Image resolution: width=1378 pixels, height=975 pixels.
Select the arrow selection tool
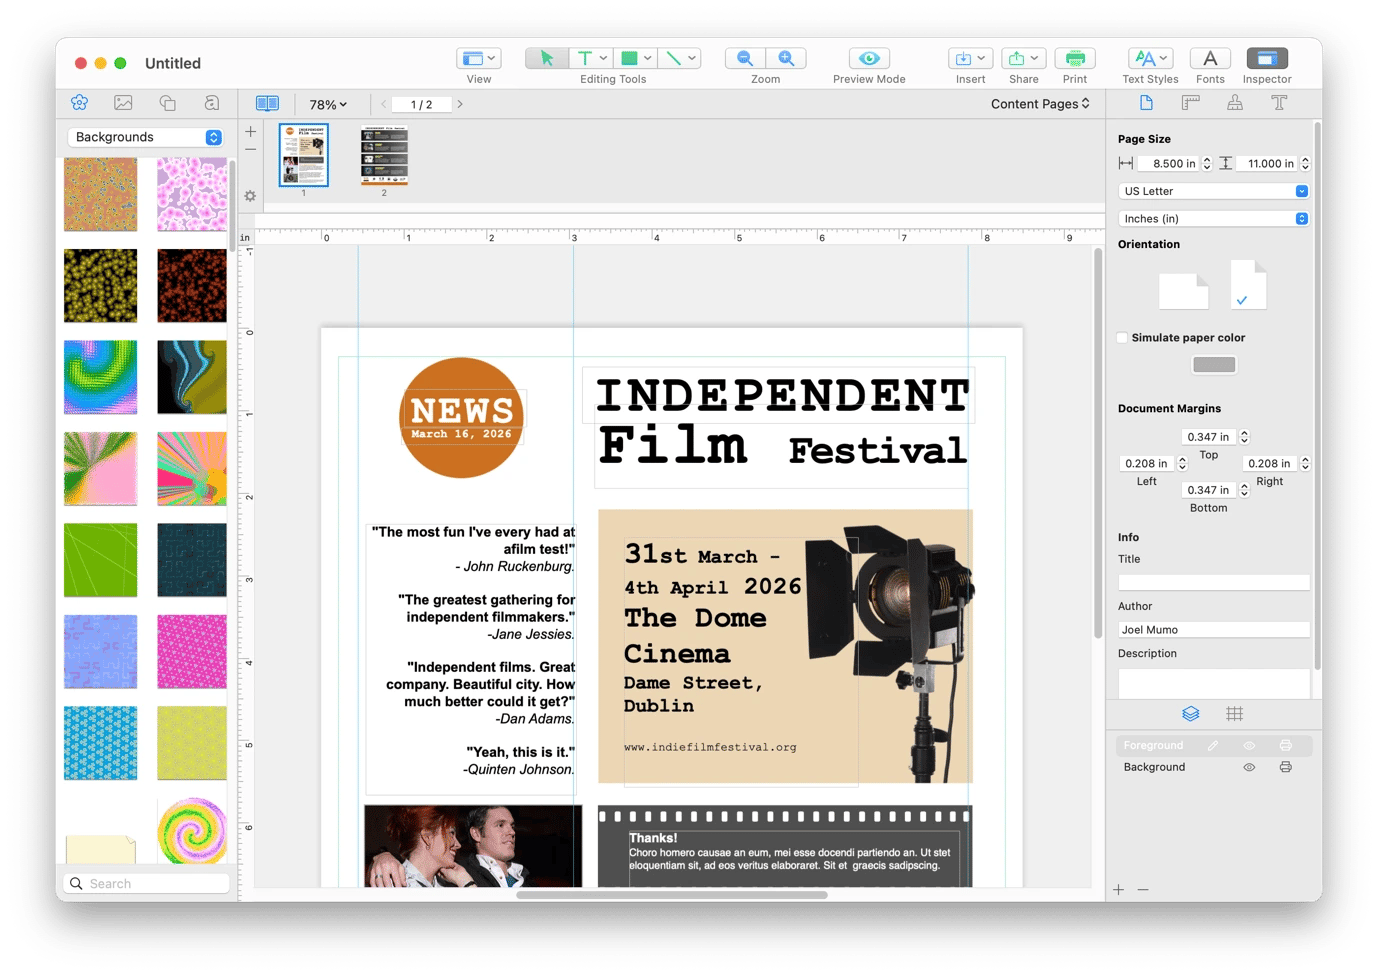pyautogui.click(x=547, y=58)
